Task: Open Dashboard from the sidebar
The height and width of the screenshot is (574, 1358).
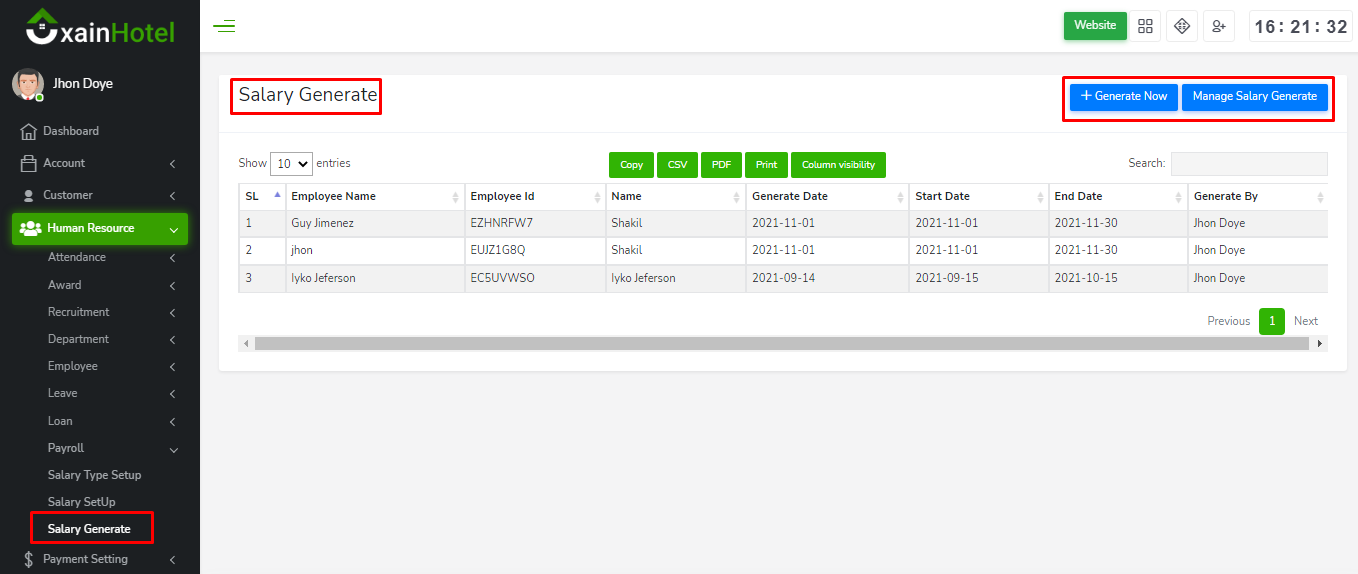Action: click(x=70, y=131)
